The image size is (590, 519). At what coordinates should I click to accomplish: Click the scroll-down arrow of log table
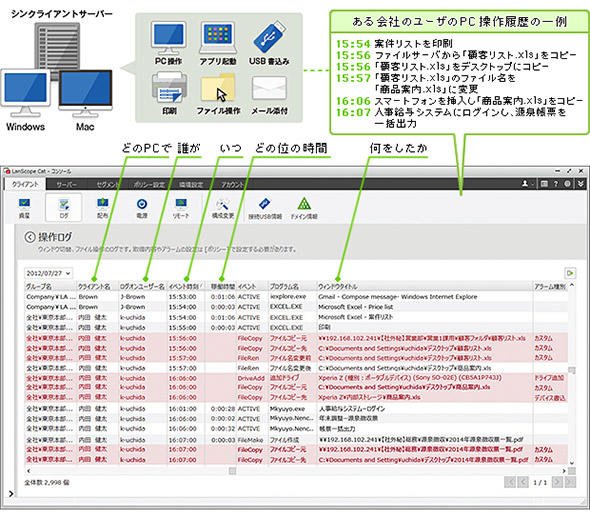click(x=572, y=463)
